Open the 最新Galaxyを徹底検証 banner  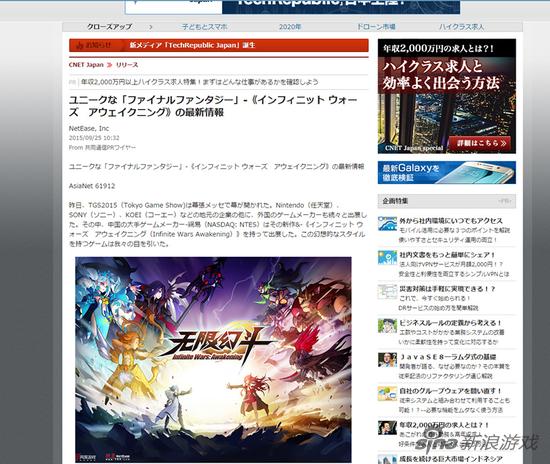click(x=447, y=172)
